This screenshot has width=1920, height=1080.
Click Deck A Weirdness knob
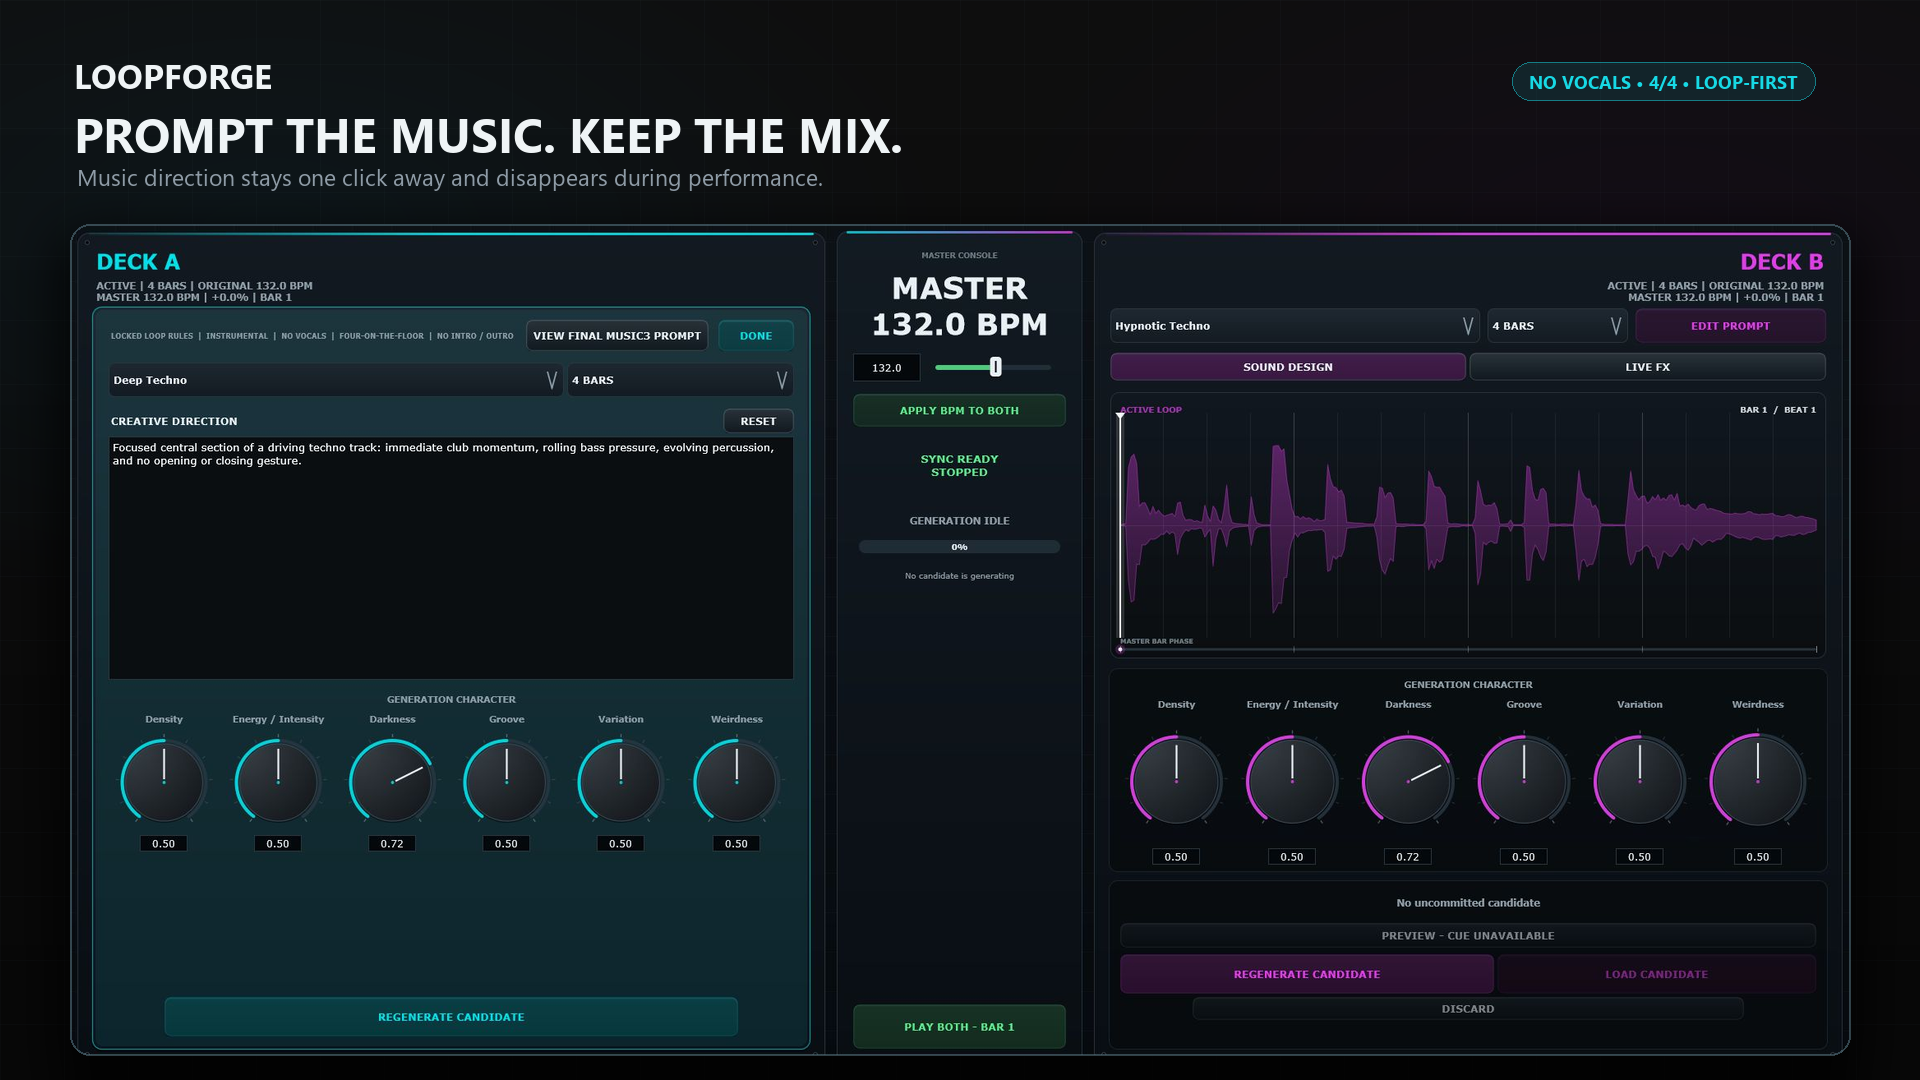click(x=737, y=781)
